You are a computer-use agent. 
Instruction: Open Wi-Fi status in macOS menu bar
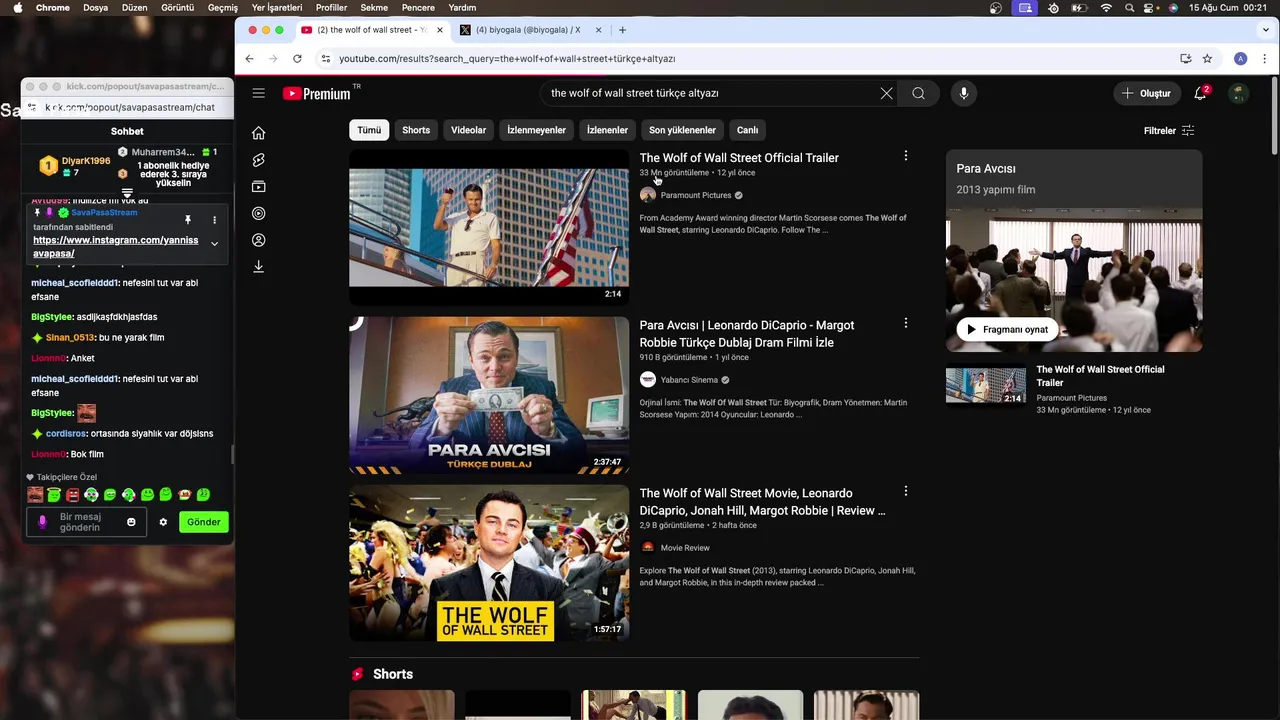[1106, 7]
